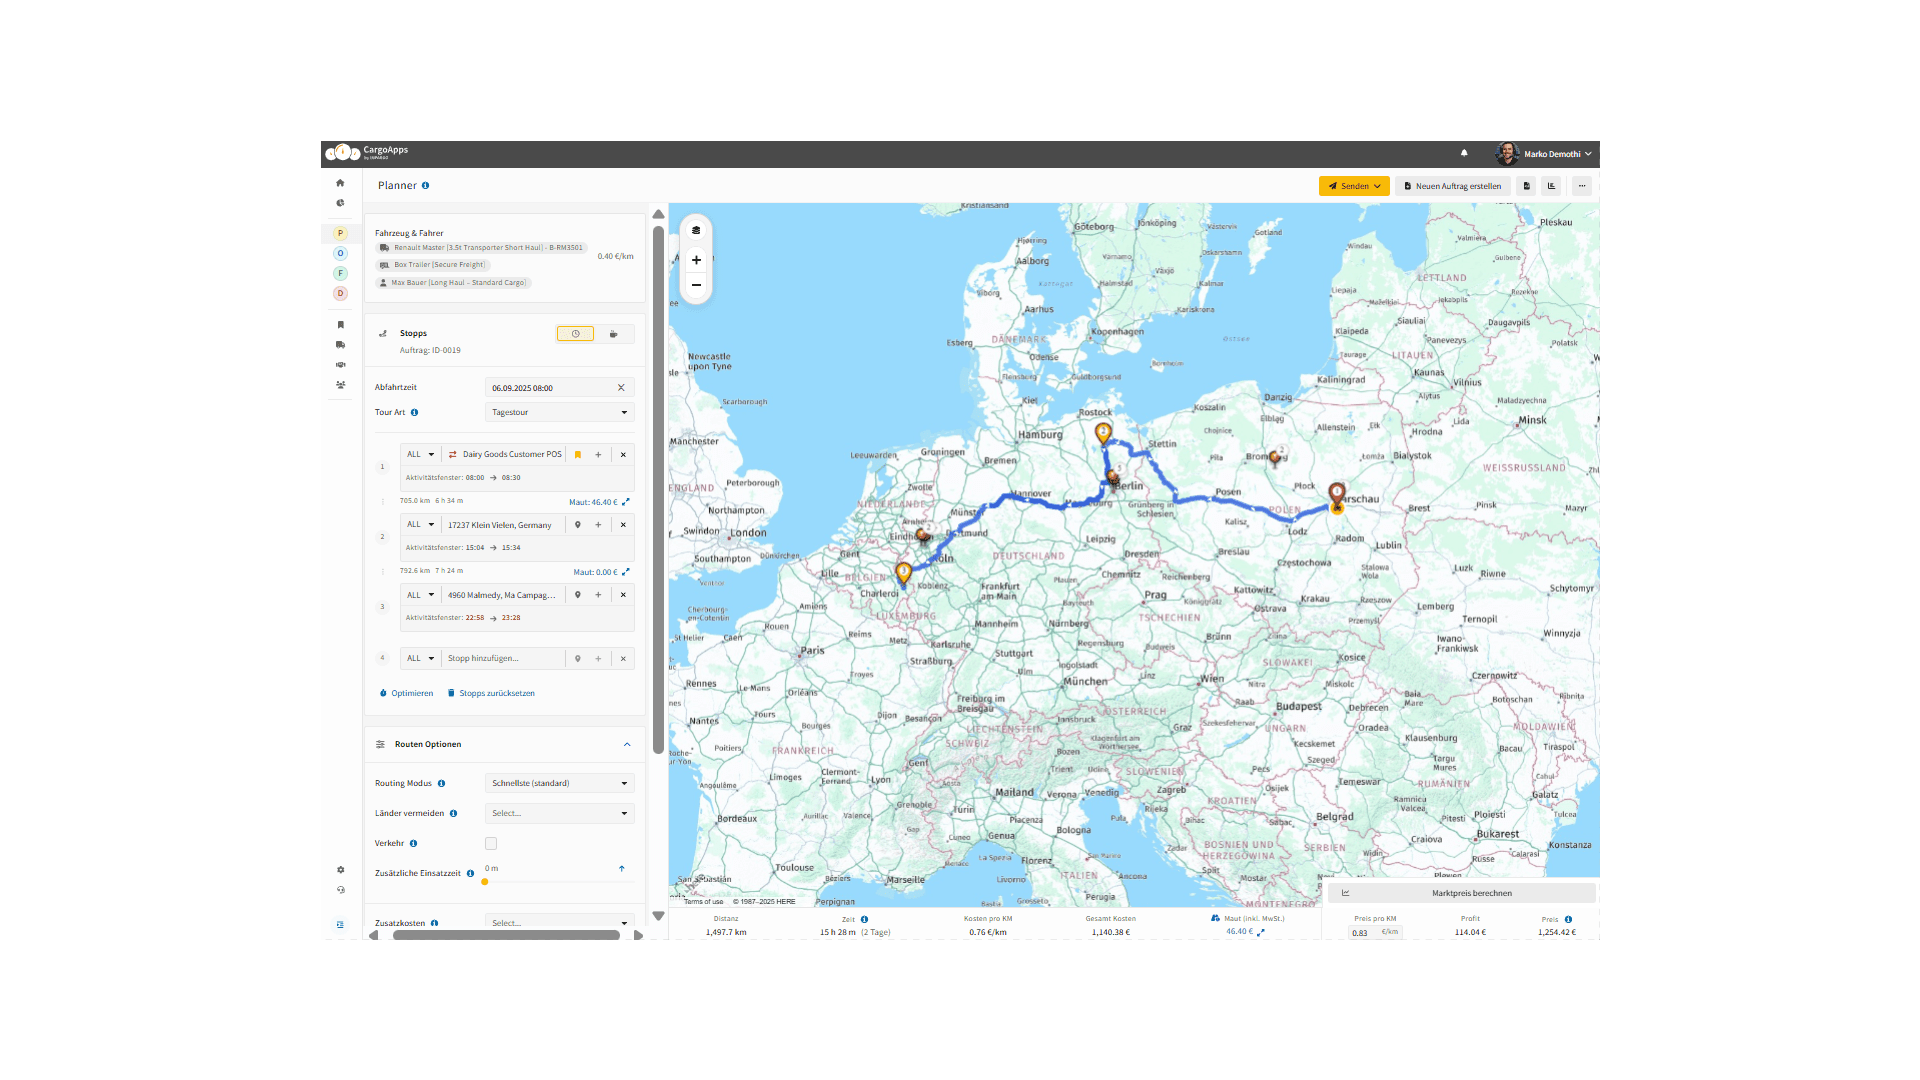Zoom in the map with plus button

pyautogui.click(x=696, y=260)
